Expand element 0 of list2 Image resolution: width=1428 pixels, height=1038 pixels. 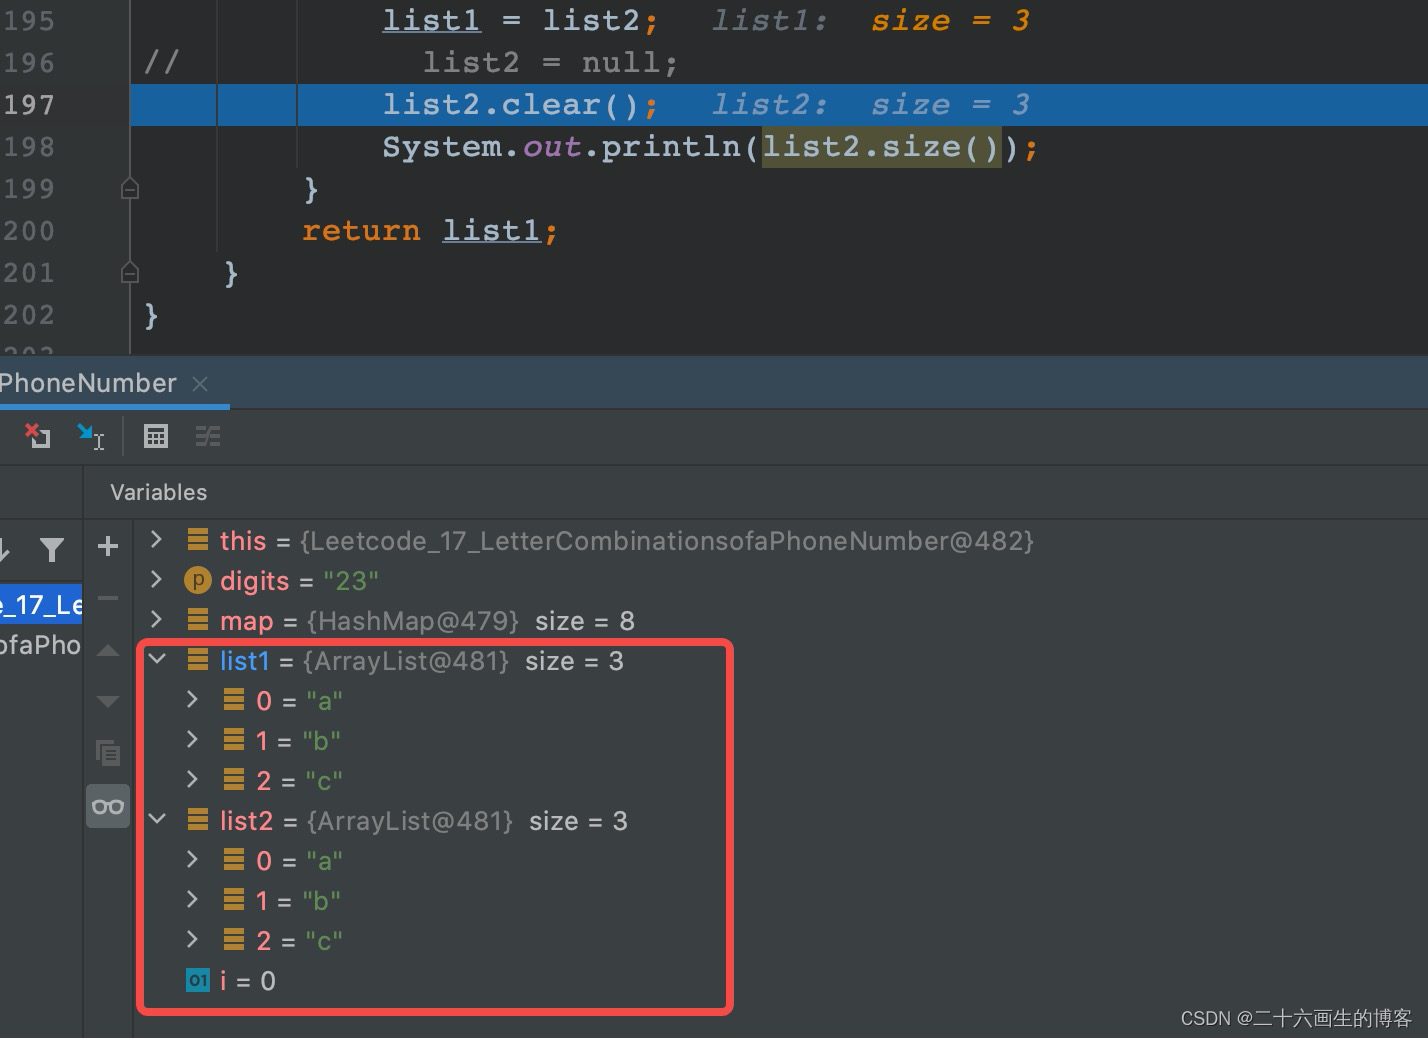192,859
